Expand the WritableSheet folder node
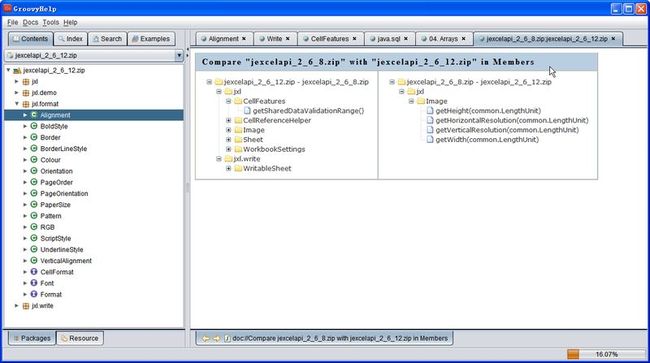The height and width of the screenshot is (363, 650). point(228,168)
